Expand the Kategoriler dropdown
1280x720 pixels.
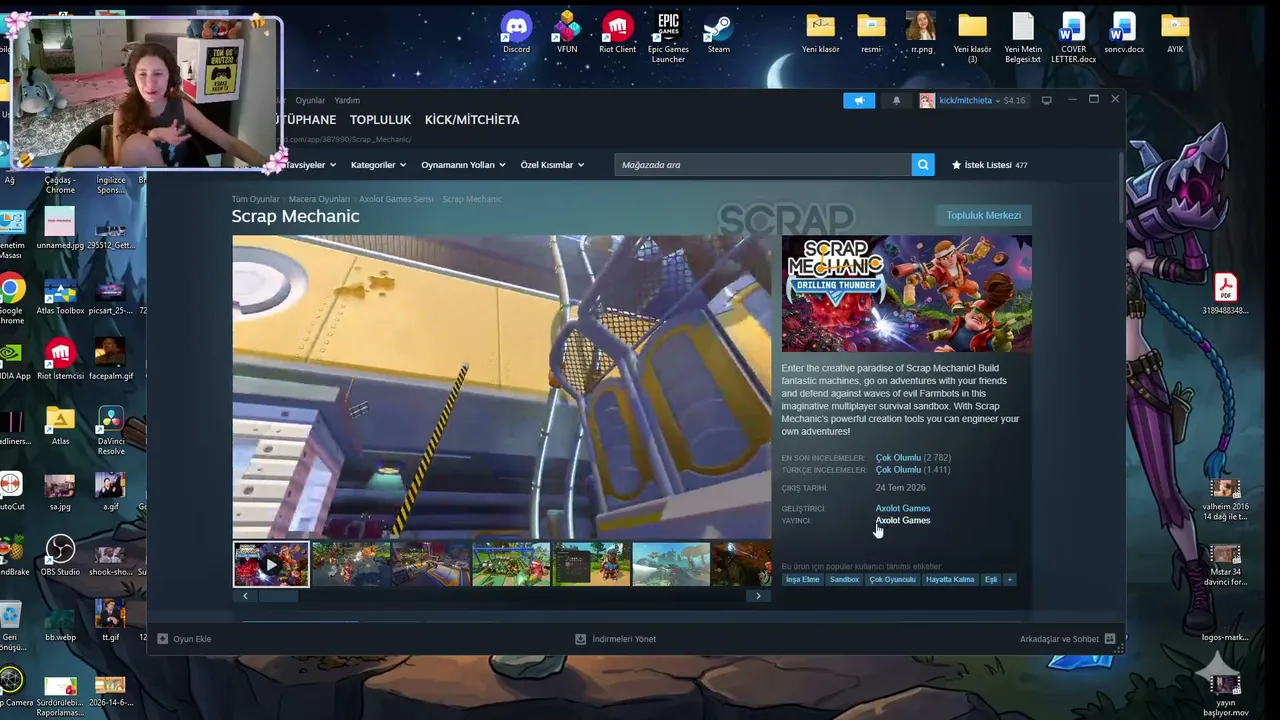tap(378, 165)
